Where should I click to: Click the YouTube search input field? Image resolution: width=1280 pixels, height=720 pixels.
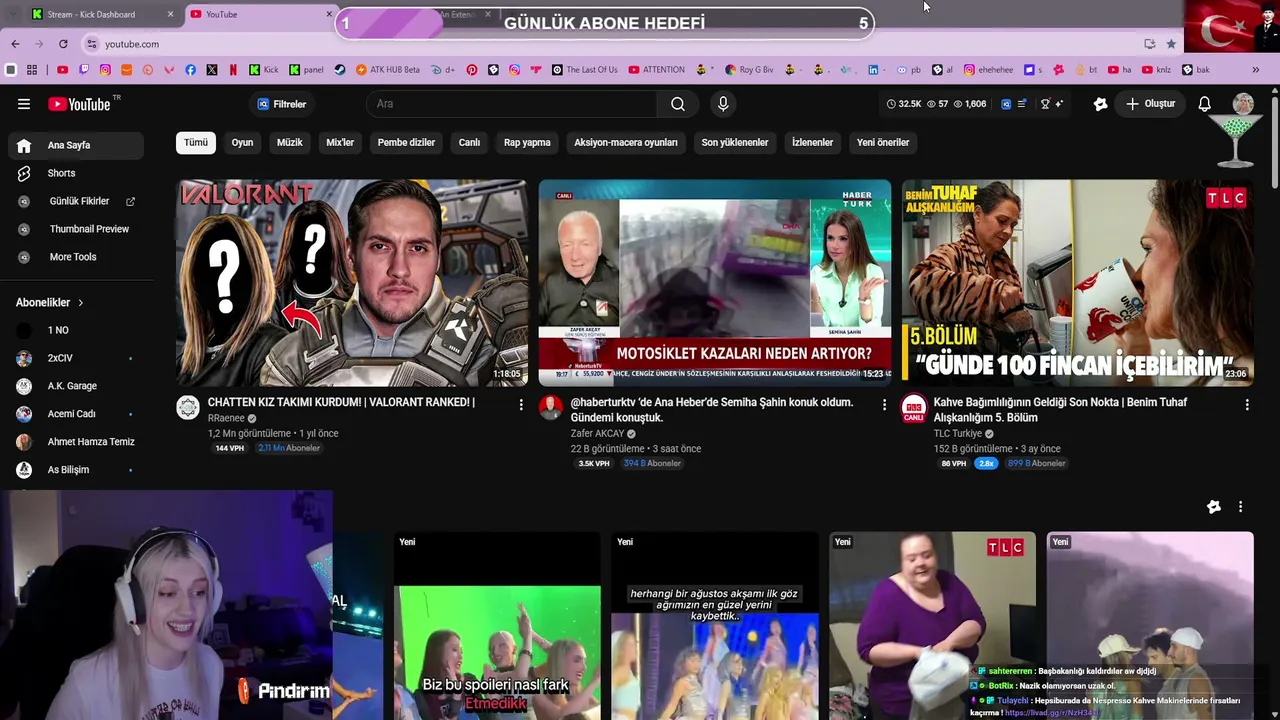pos(510,104)
